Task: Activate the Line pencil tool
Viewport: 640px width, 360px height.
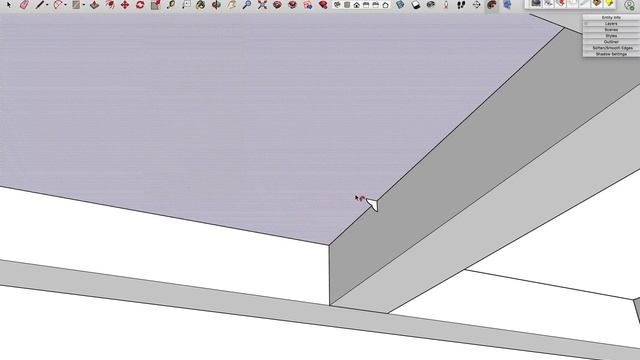Action: 40,5
